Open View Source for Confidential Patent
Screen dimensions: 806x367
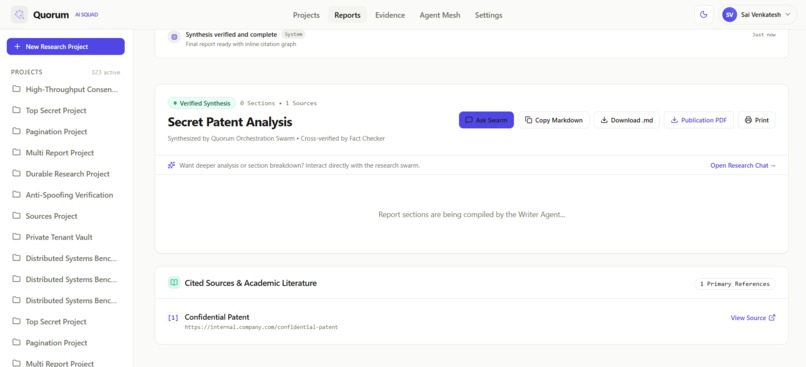point(753,318)
